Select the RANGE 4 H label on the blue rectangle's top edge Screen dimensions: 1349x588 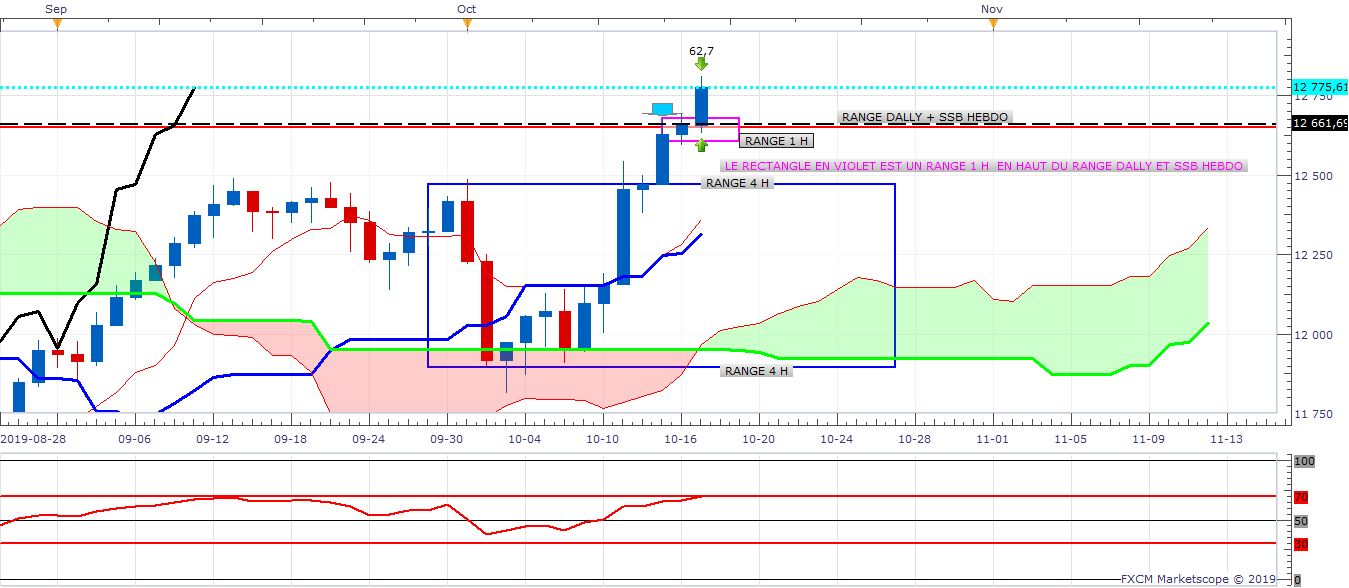tap(737, 183)
